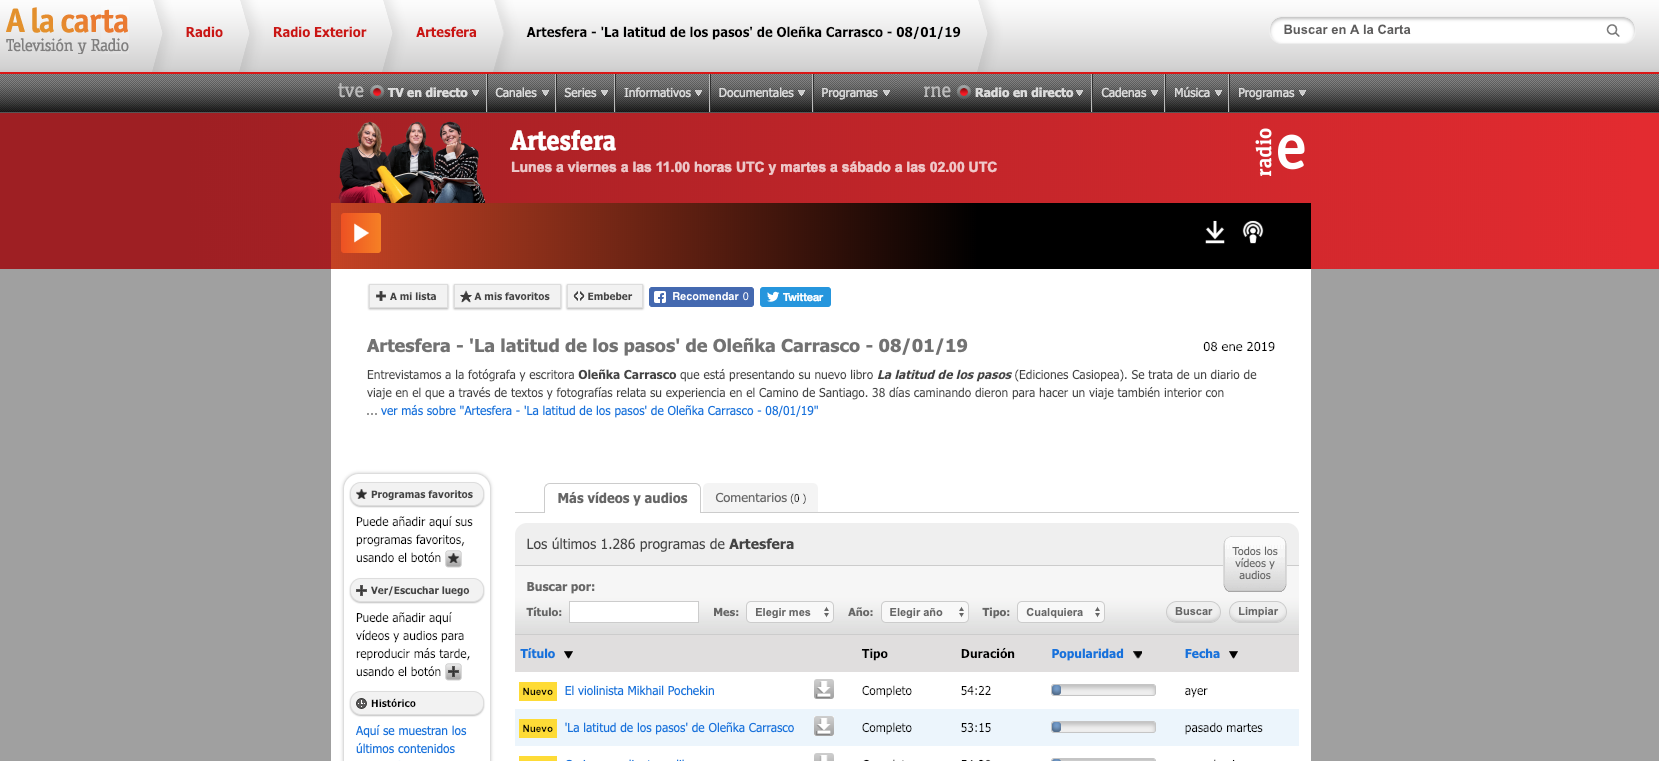Viewport: 1659px width, 761px height.
Task: Click the Radio breadcrumb
Action: (204, 32)
